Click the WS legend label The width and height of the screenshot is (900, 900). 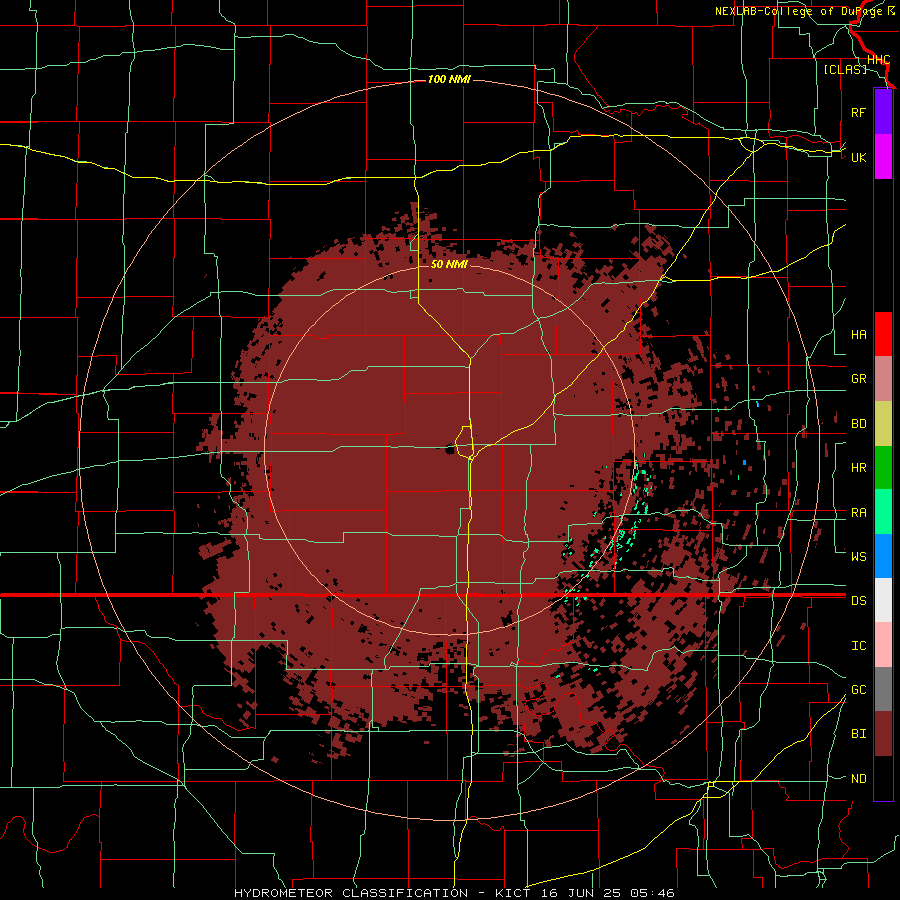pos(858,557)
